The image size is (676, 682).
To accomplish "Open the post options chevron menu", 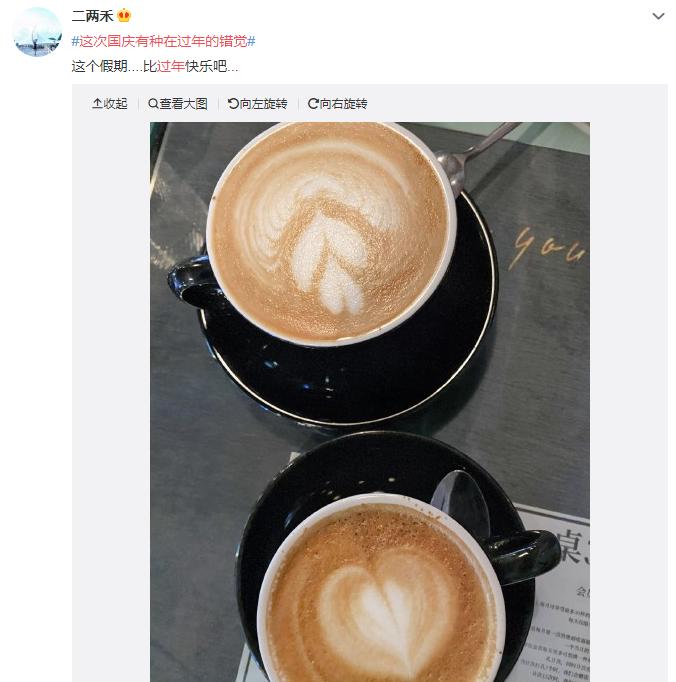I will [x=658, y=17].
